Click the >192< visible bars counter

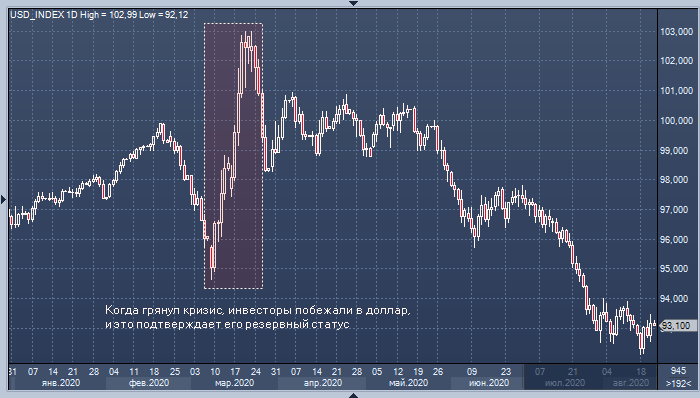(678, 383)
